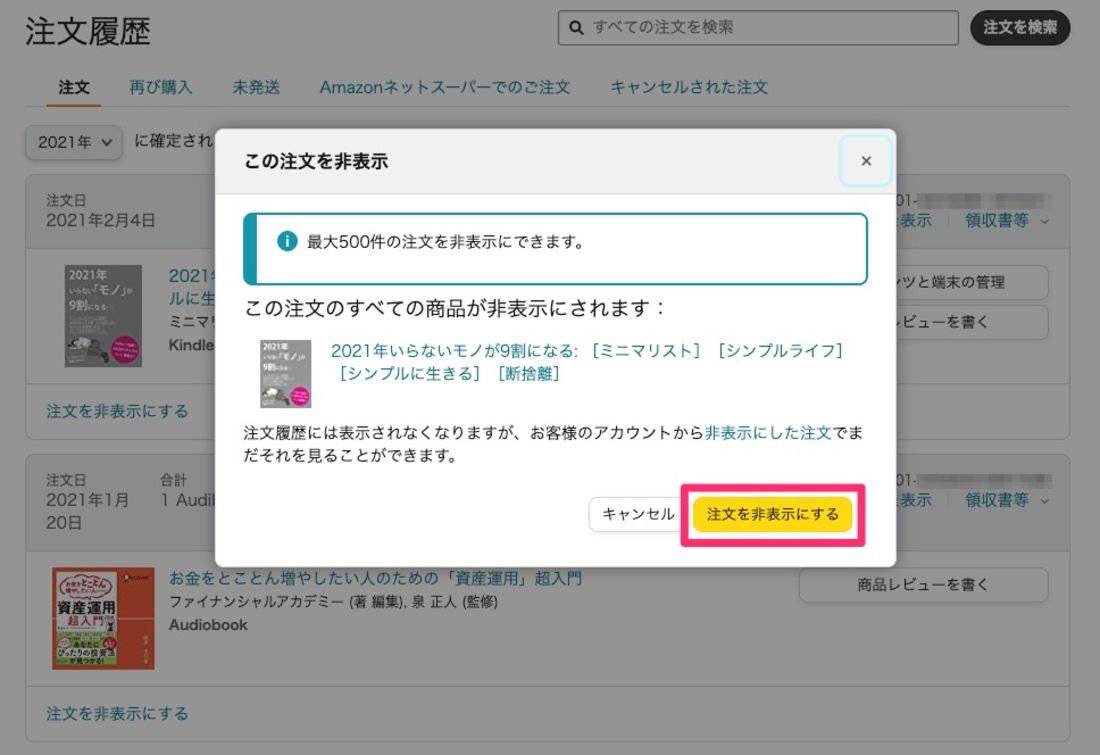Image resolution: width=1100 pixels, height=755 pixels.
Task: Click the info icon in blue notice
Action: click(287, 241)
